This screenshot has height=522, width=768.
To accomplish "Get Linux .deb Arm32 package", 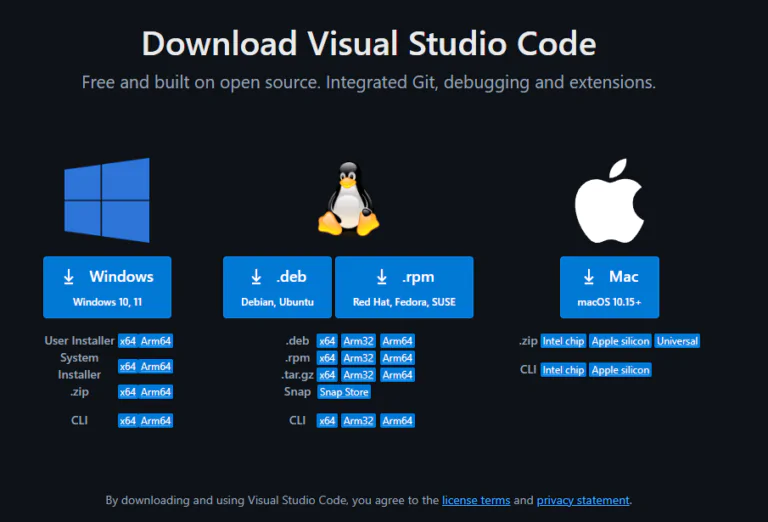I will point(359,341).
